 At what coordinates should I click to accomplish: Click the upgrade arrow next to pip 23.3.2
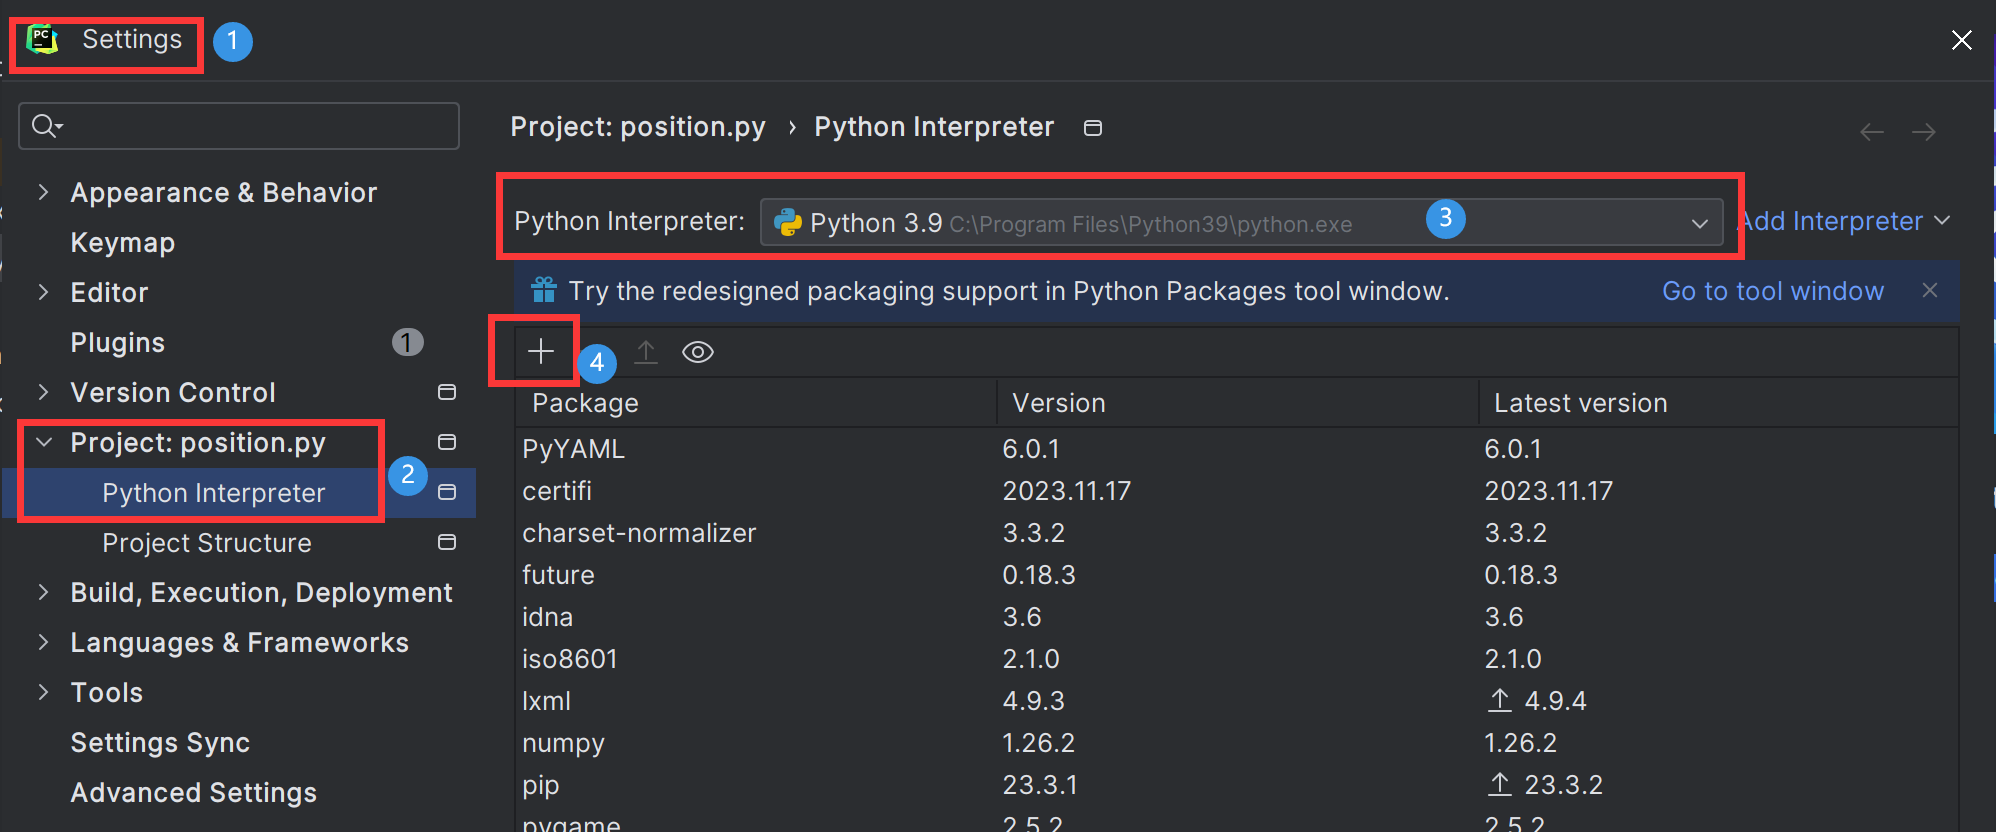[1499, 784]
